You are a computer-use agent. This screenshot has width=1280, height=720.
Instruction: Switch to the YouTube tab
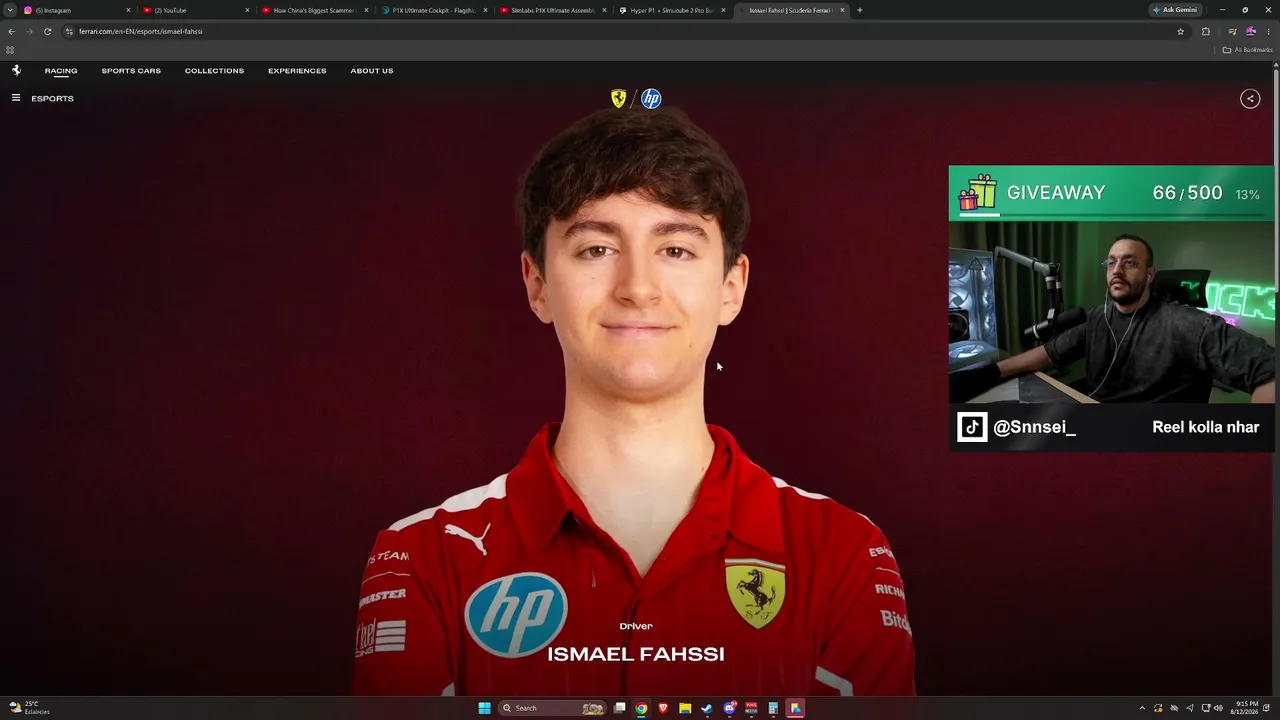(195, 10)
